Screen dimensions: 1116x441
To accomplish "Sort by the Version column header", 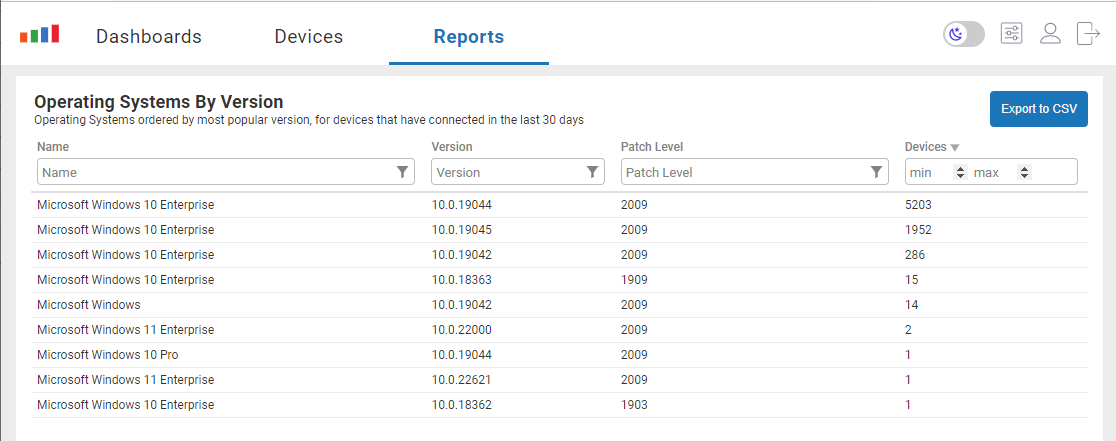I will [x=452, y=147].
